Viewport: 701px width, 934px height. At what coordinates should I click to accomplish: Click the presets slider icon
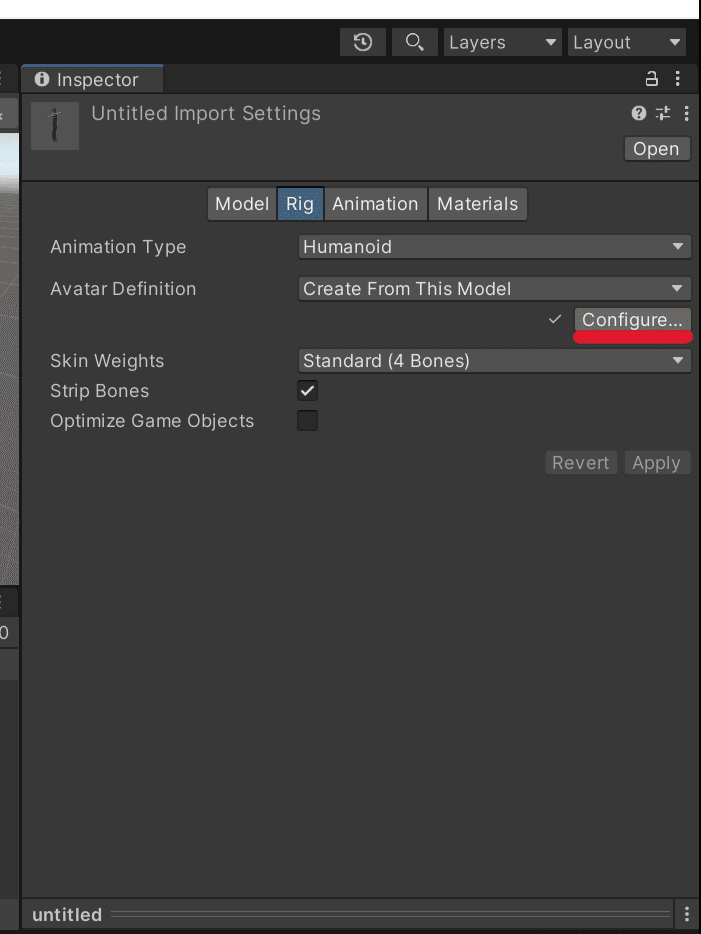click(x=663, y=114)
